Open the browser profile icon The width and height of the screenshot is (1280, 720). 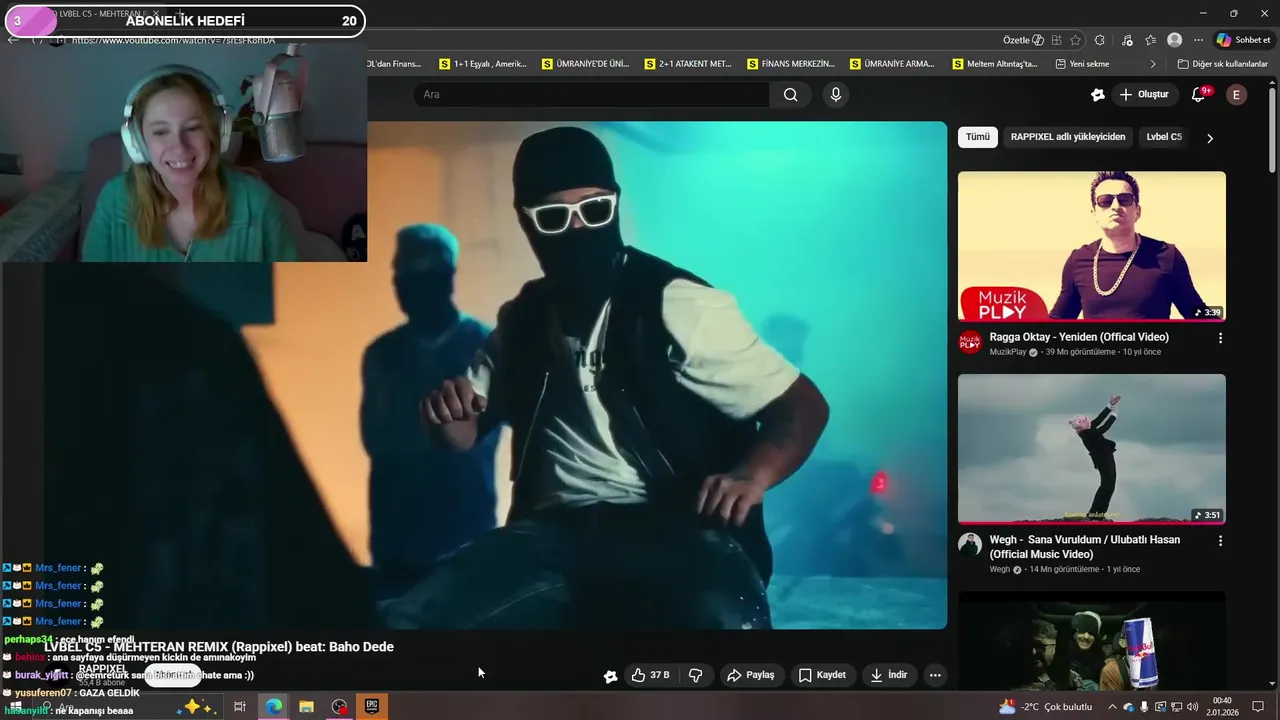tap(1175, 40)
